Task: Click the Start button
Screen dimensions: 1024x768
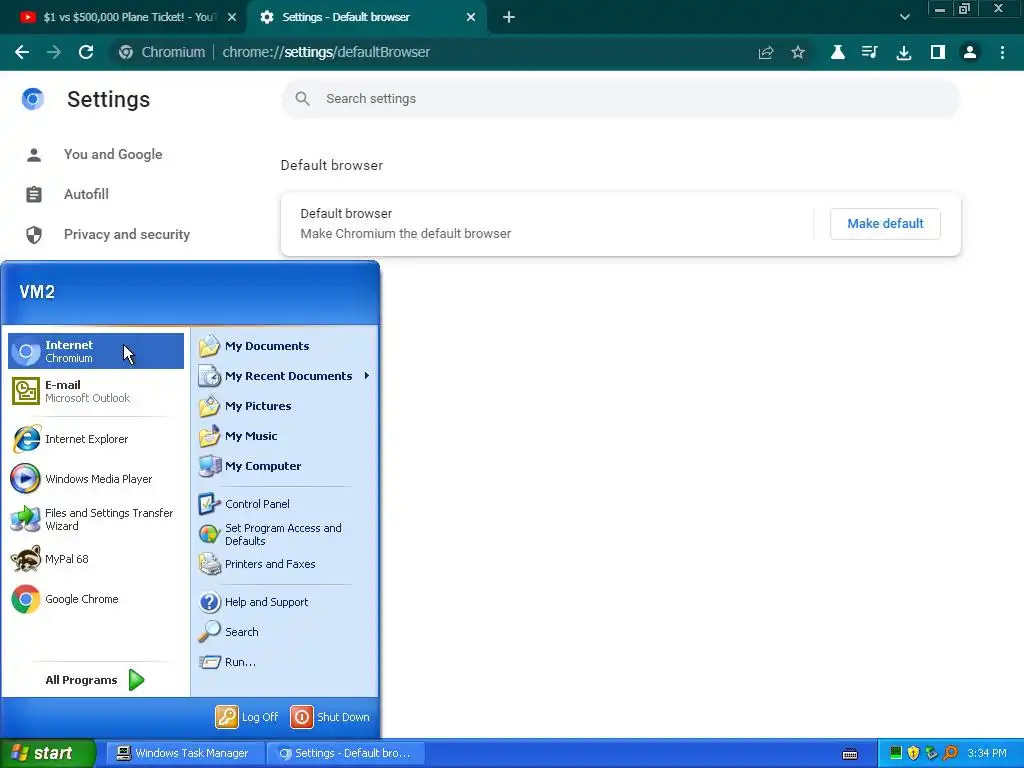Action: point(47,753)
